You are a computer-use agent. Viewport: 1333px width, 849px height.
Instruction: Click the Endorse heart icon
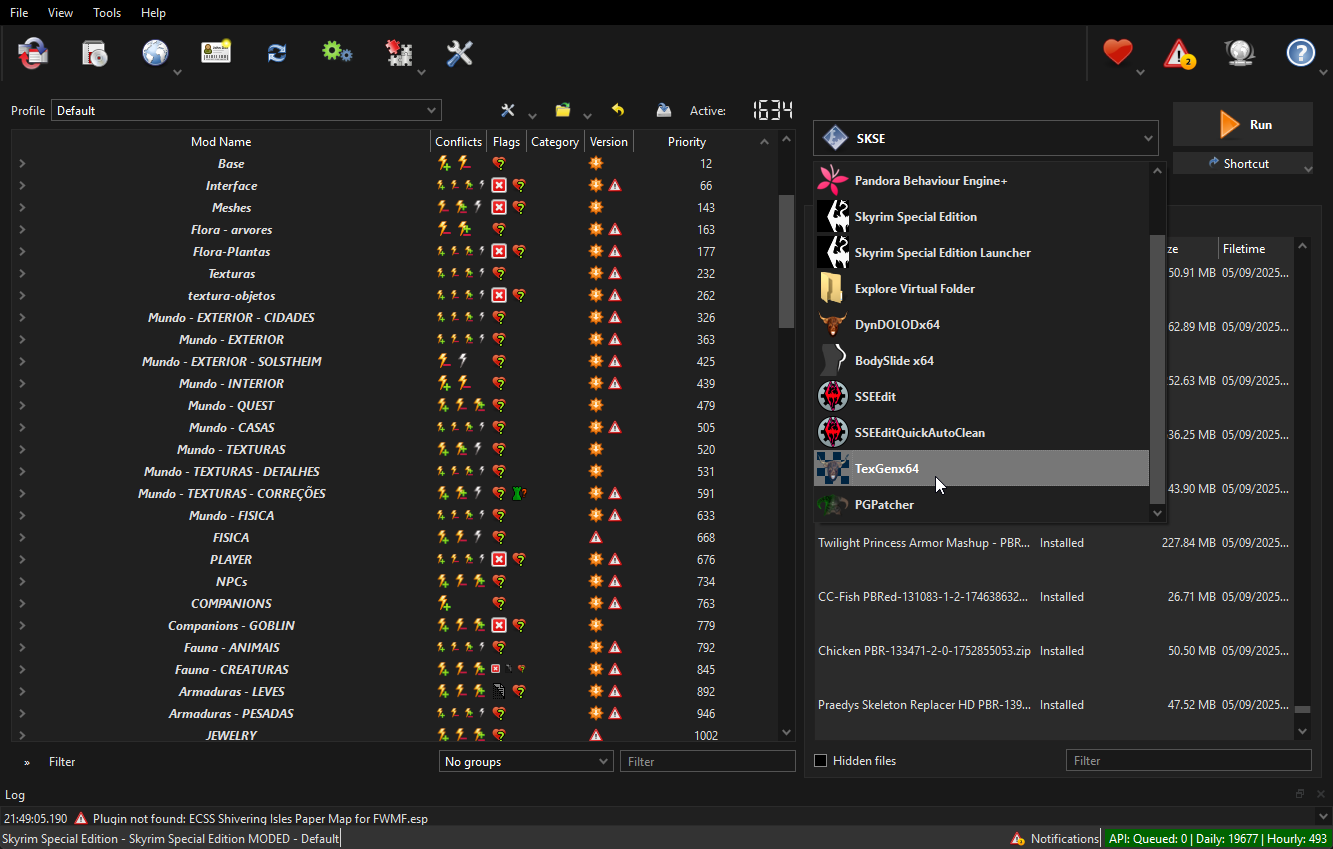pyautogui.click(x=1117, y=52)
